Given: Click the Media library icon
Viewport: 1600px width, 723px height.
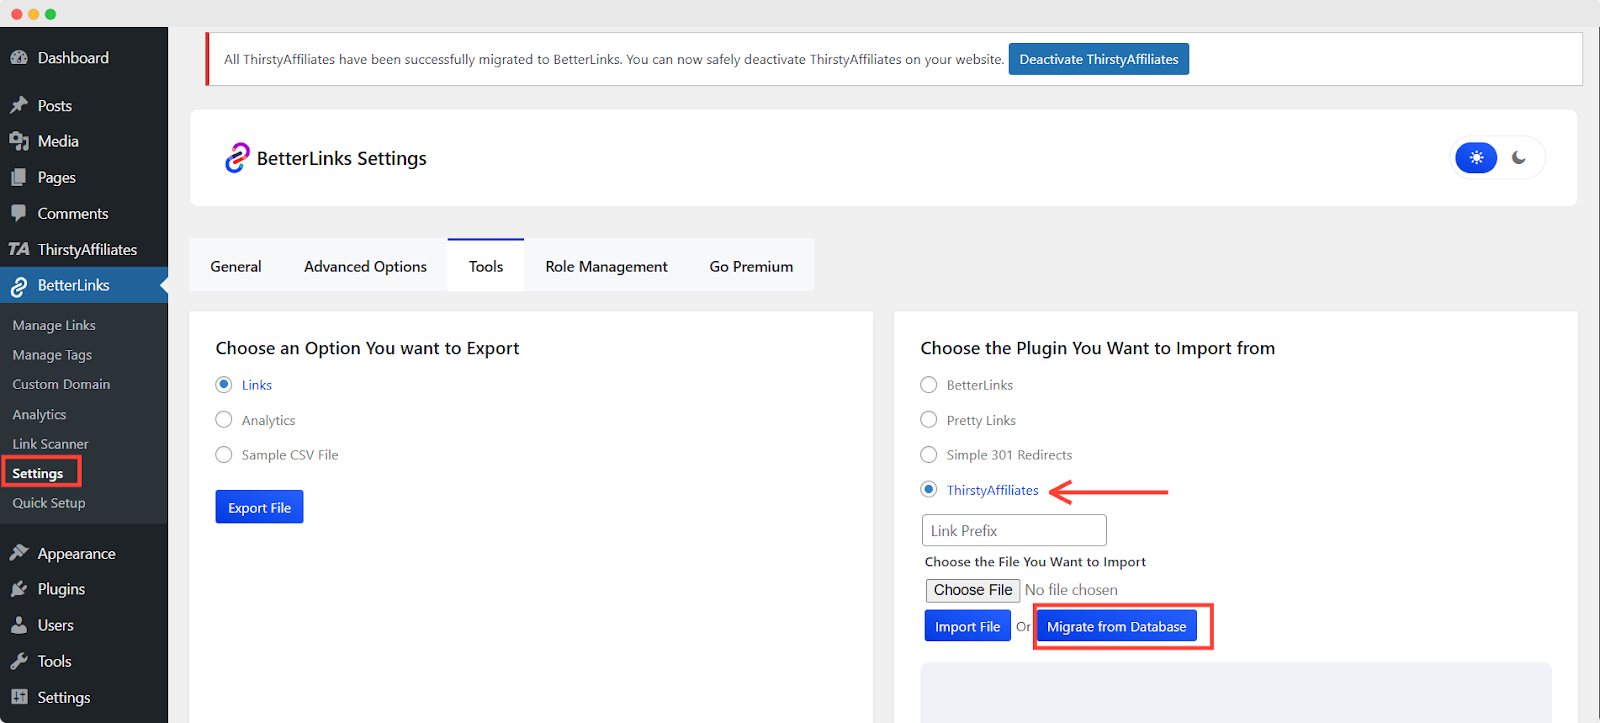Looking at the screenshot, I should point(19,141).
